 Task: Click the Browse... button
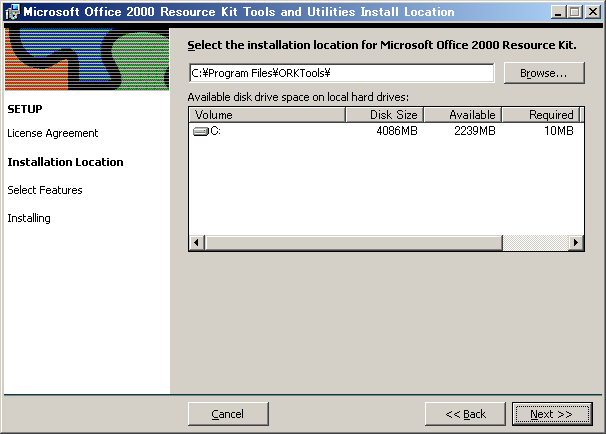tap(543, 73)
